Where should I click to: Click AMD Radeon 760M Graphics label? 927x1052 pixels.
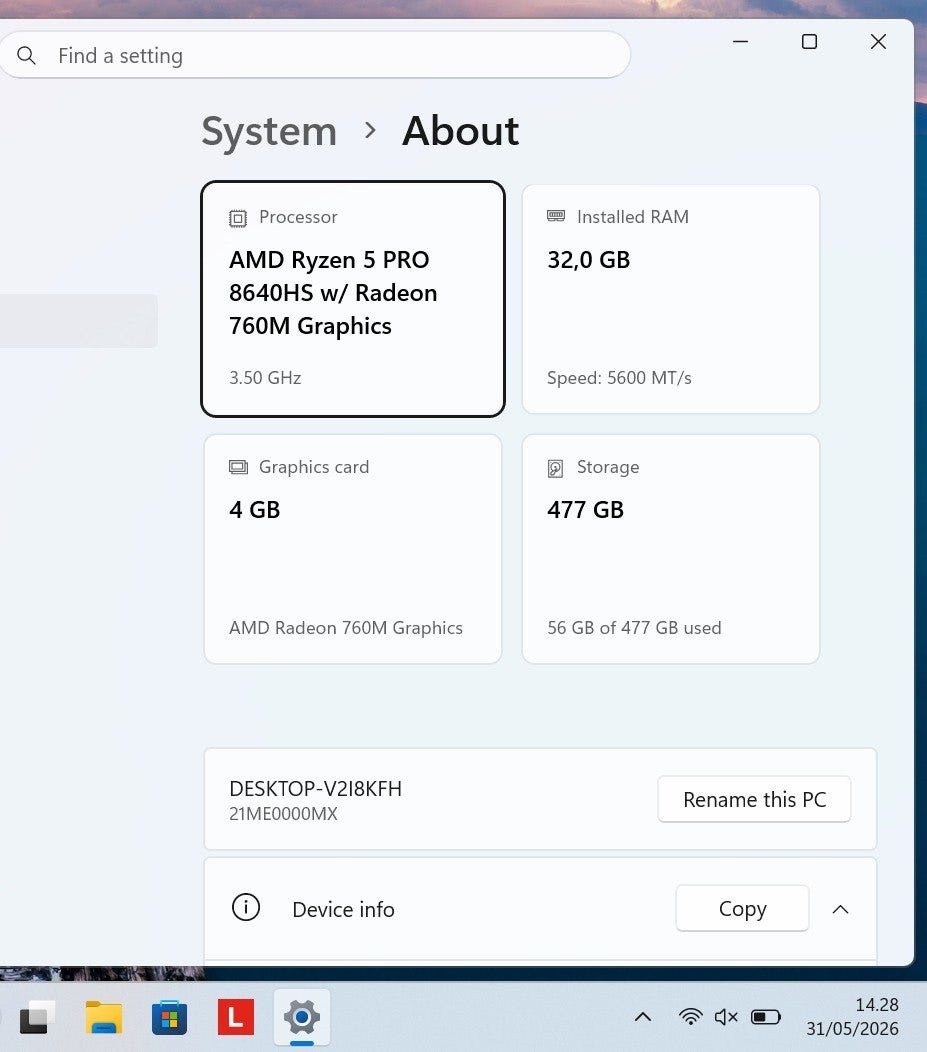(x=345, y=628)
